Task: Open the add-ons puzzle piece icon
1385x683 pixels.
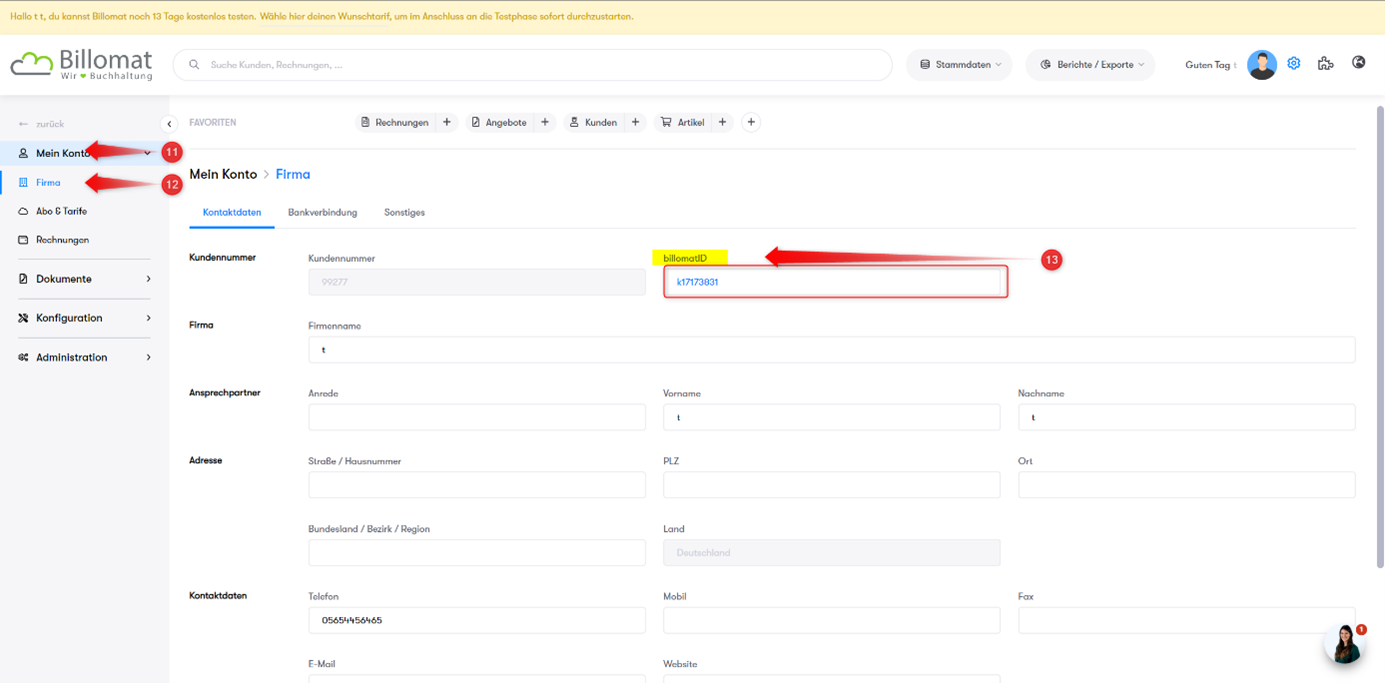Action: 1325,64
